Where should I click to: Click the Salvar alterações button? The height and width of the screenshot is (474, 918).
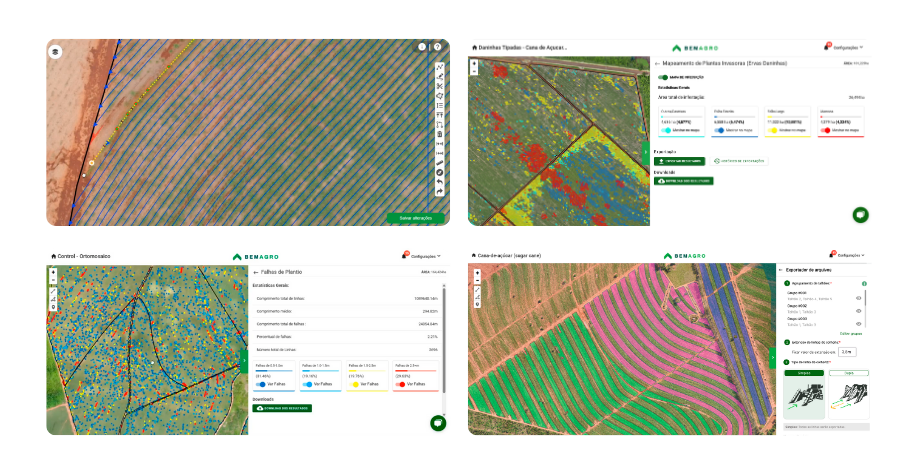tap(414, 217)
